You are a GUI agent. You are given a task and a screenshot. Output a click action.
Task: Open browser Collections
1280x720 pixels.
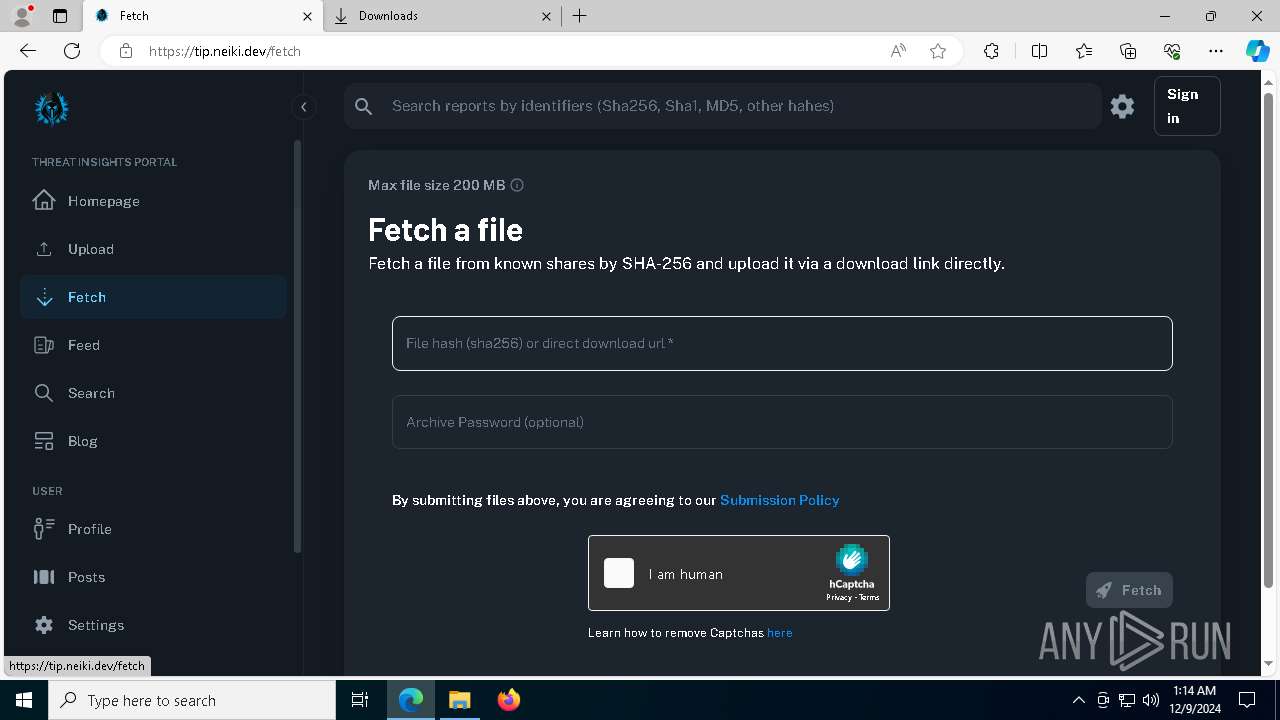[1128, 51]
